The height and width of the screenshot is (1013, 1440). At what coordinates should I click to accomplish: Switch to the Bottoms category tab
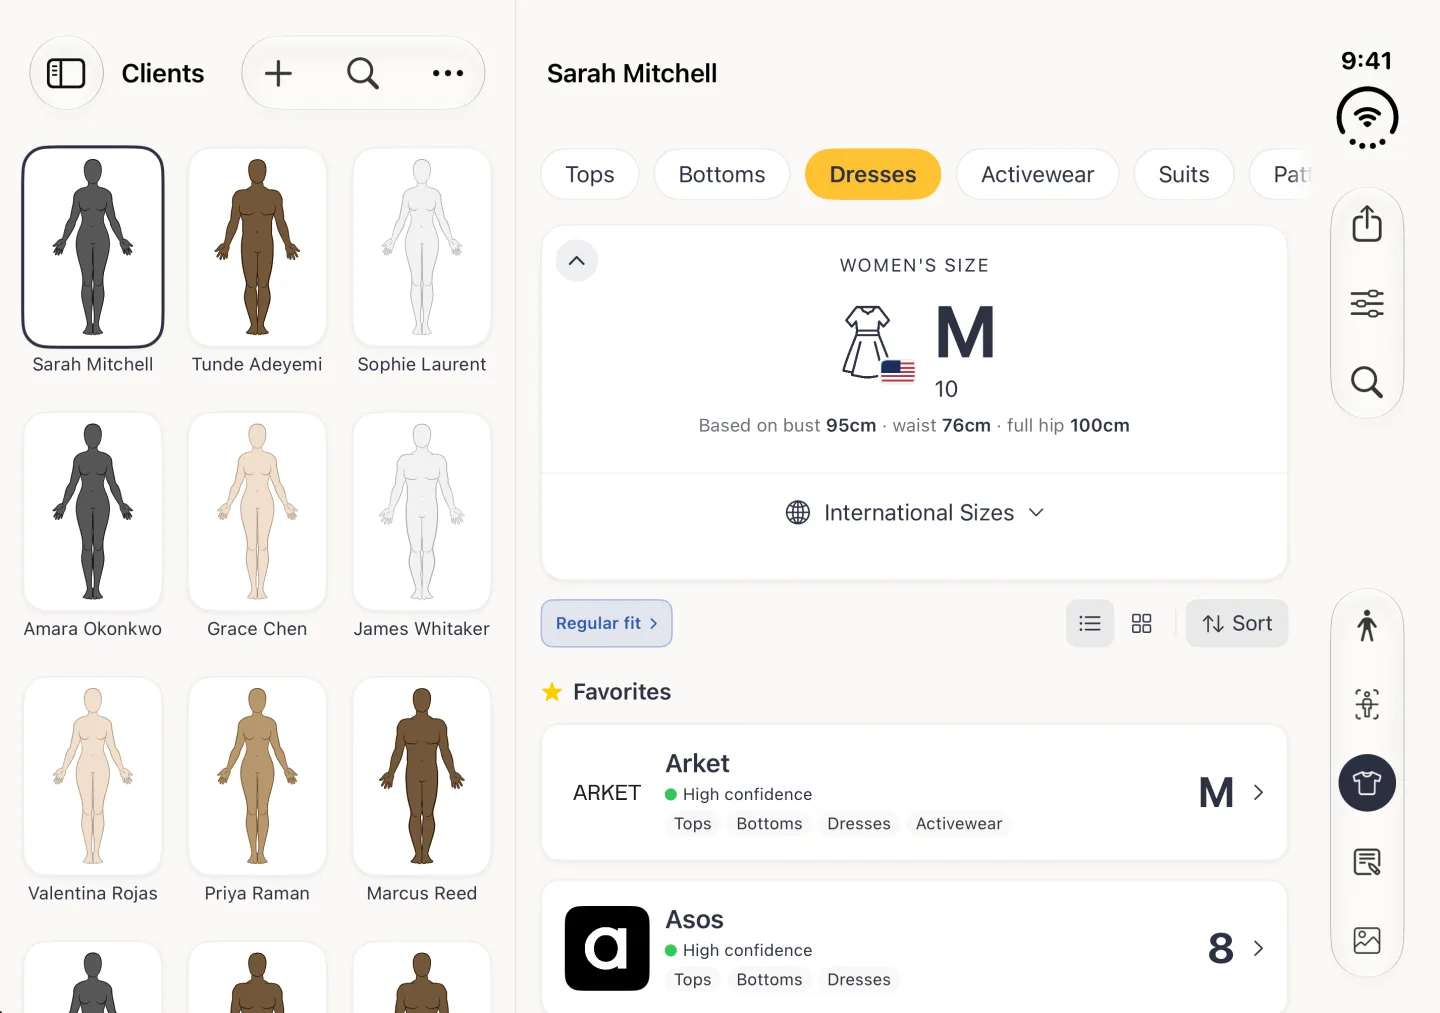click(722, 174)
